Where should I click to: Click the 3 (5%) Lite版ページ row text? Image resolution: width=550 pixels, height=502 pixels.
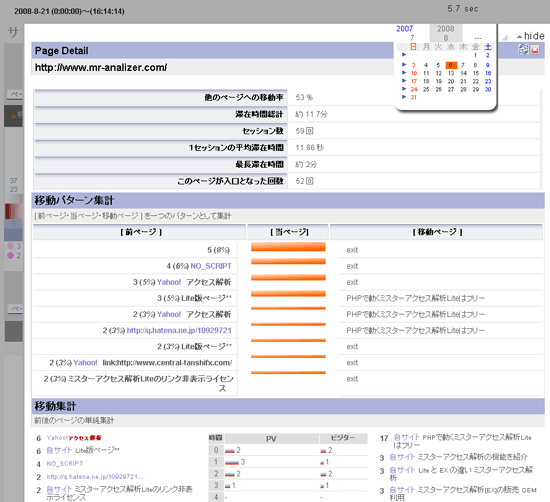194,298
